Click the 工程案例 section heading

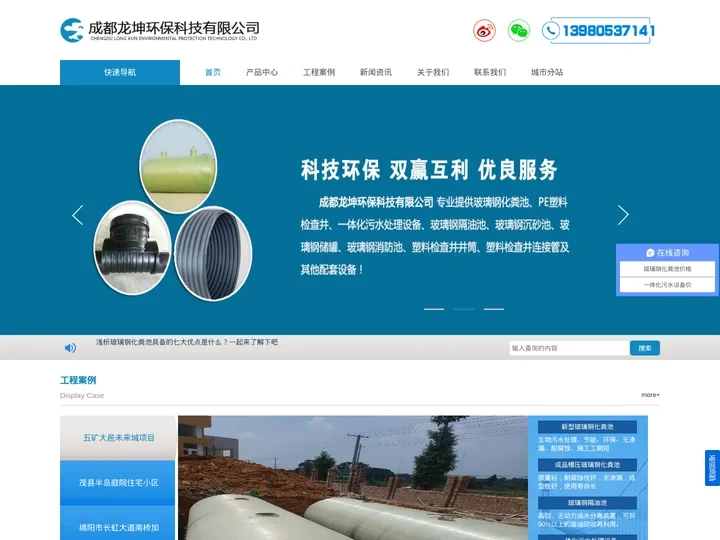click(x=78, y=380)
